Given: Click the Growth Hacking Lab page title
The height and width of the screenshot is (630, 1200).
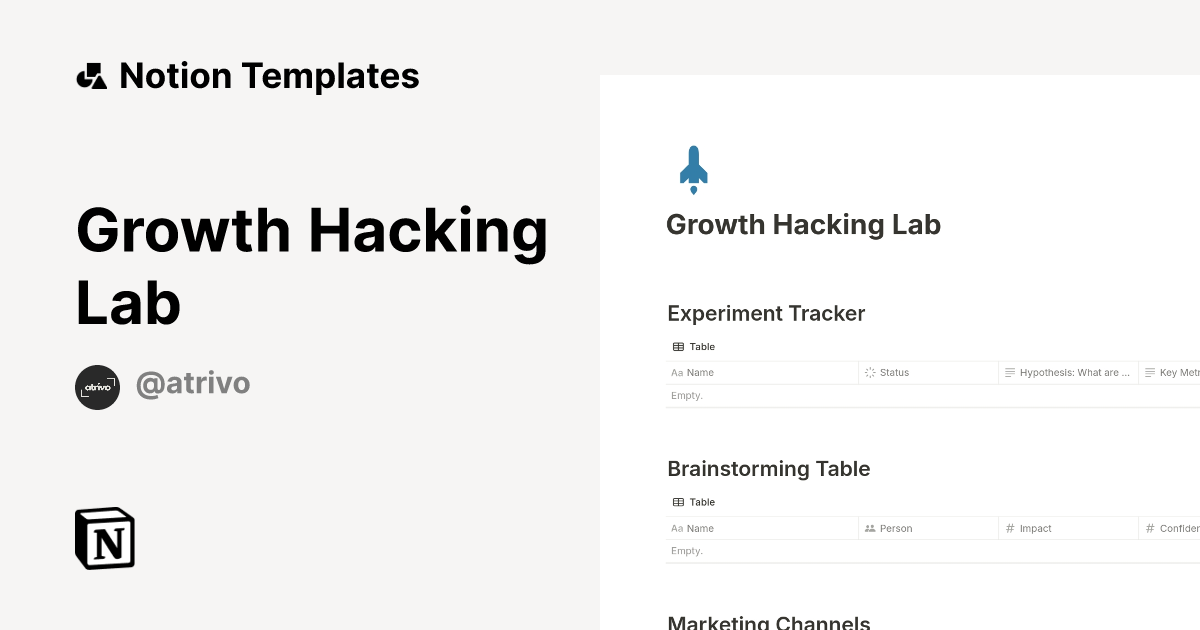Looking at the screenshot, I should pyautogui.click(x=803, y=224).
